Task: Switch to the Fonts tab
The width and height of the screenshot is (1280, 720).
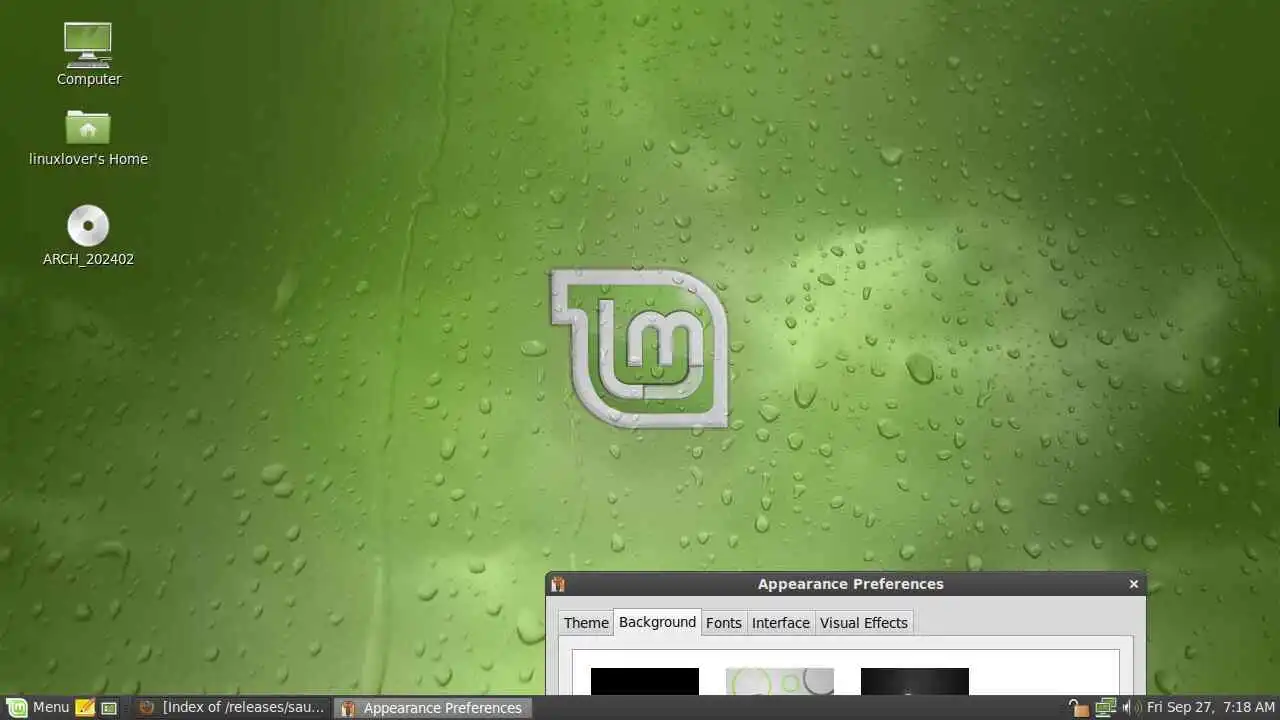Action: pyautogui.click(x=724, y=622)
